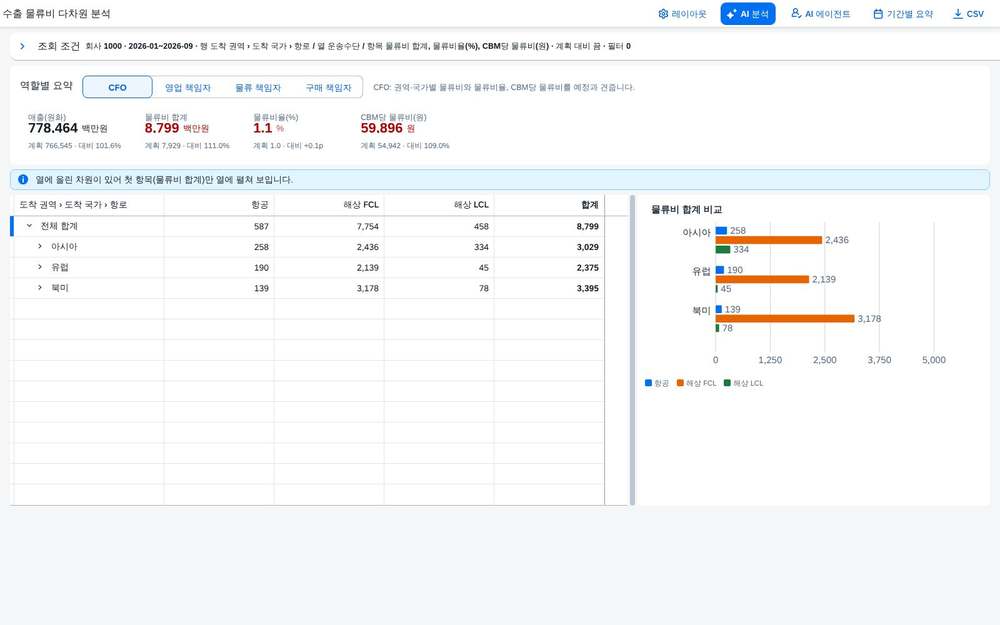1000x625 pixels.
Task: Click the 유럽 orange bar labeled 2,139
Action: pos(762,279)
